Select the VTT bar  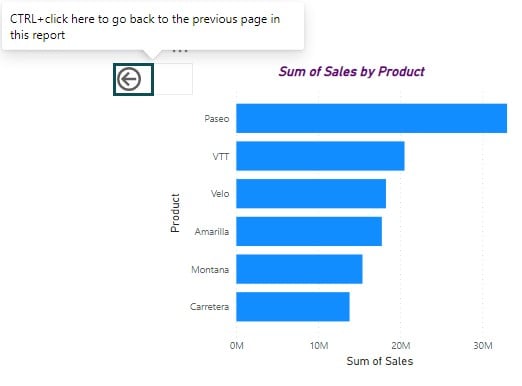point(320,156)
